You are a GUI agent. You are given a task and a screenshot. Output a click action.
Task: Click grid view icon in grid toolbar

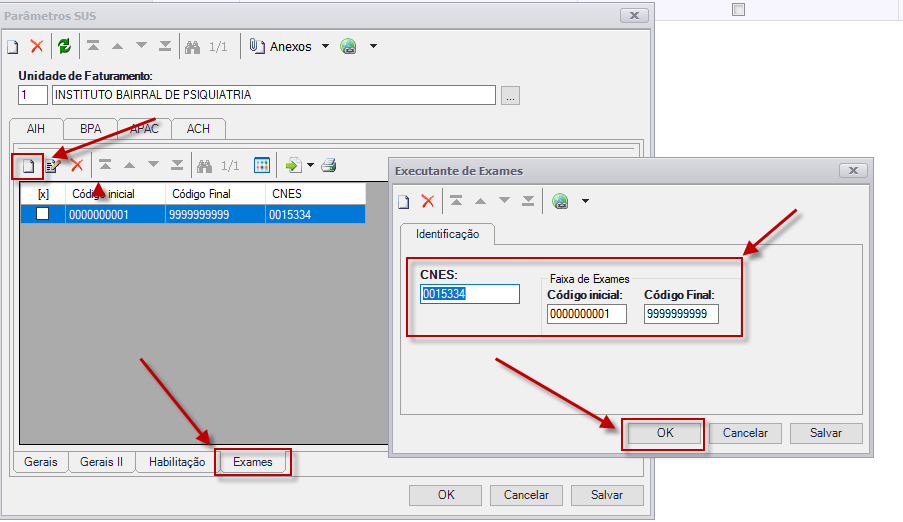tap(262, 166)
